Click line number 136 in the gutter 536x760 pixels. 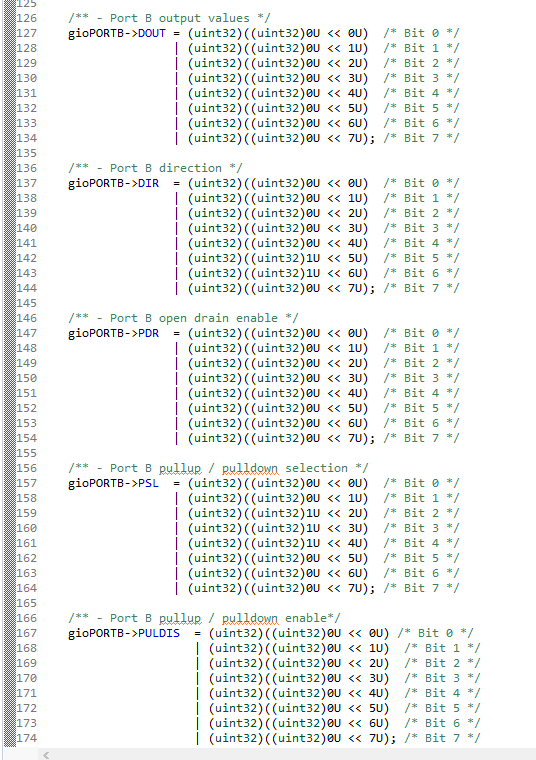27,168
